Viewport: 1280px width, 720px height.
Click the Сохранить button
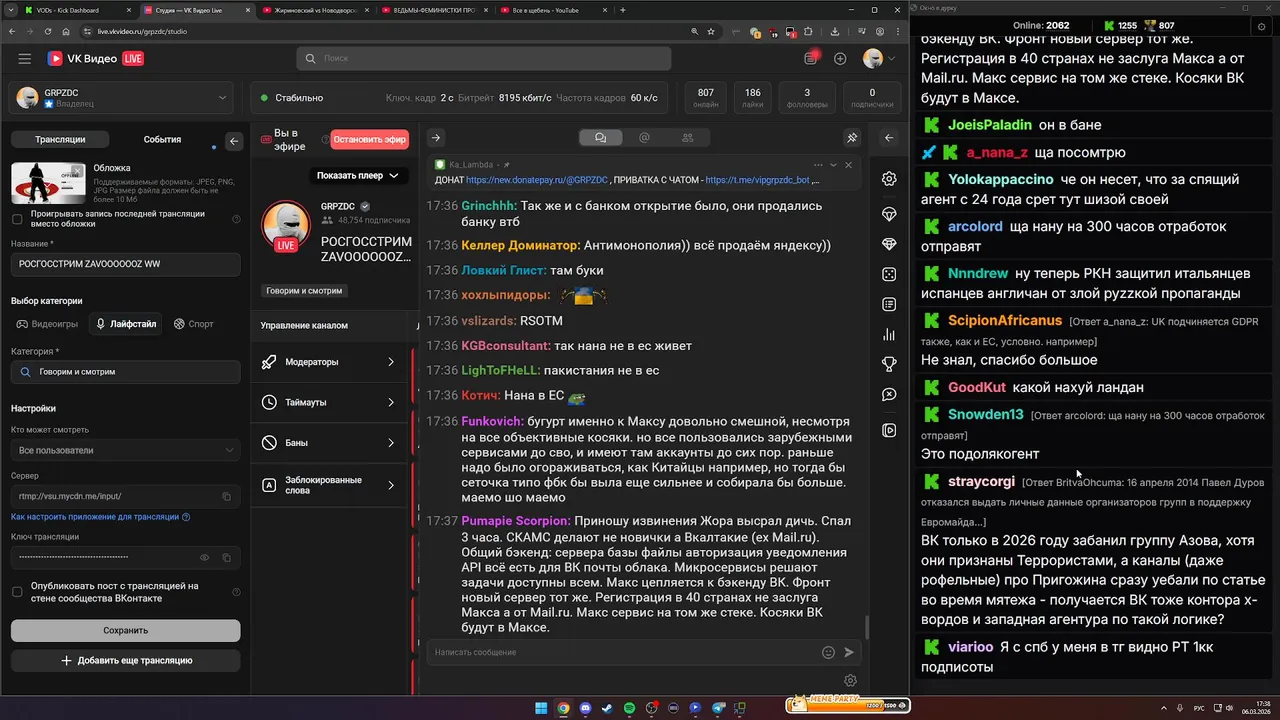pyautogui.click(x=125, y=630)
